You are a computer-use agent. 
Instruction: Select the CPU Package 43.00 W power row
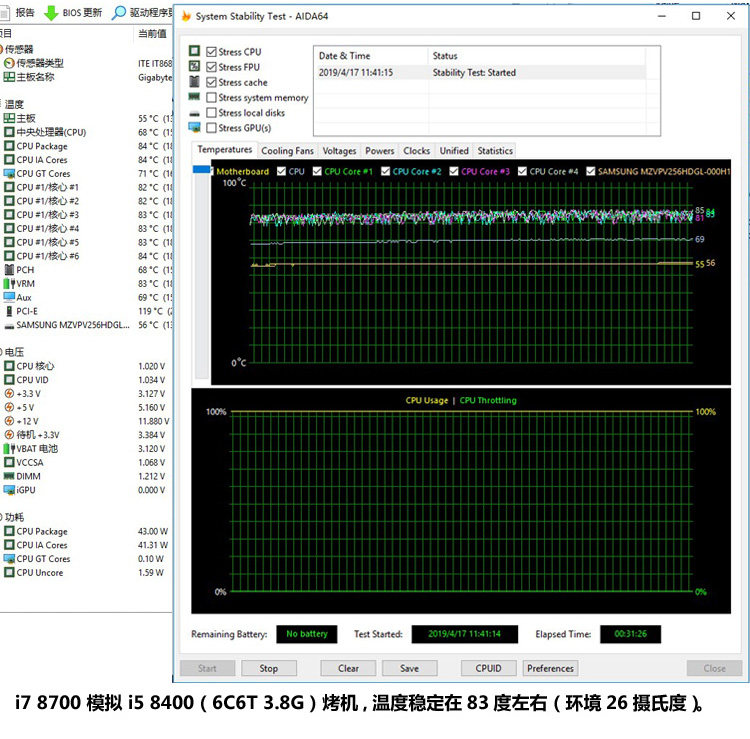pos(86,531)
